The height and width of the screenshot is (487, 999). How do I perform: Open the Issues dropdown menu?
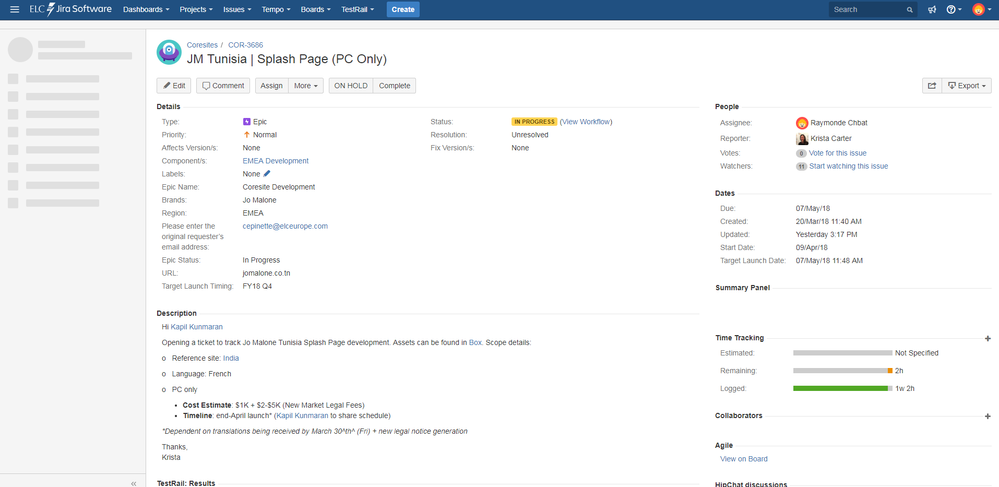pyautogui.click(x=237, y=10)
